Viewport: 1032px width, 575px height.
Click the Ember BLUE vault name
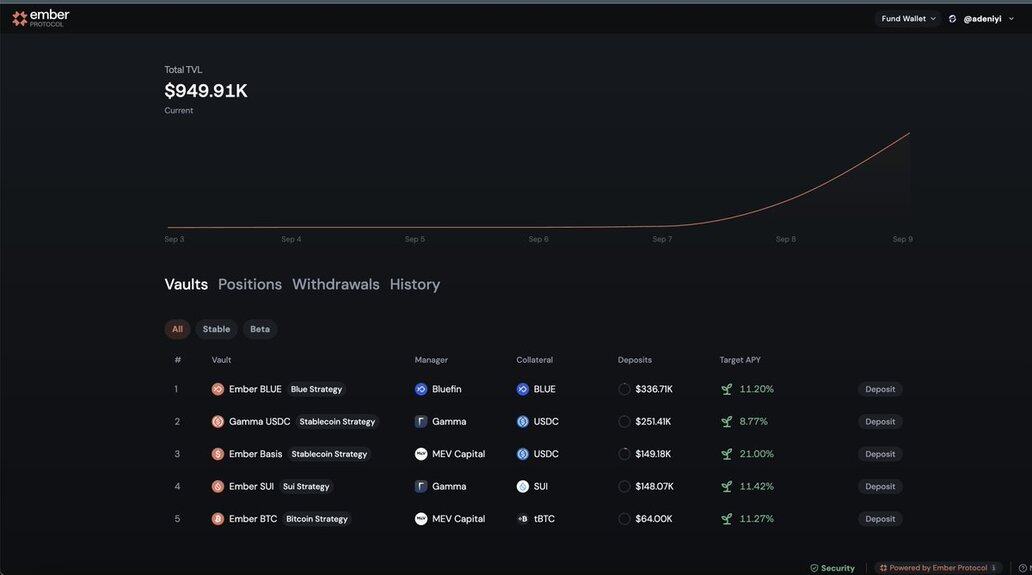255,389
